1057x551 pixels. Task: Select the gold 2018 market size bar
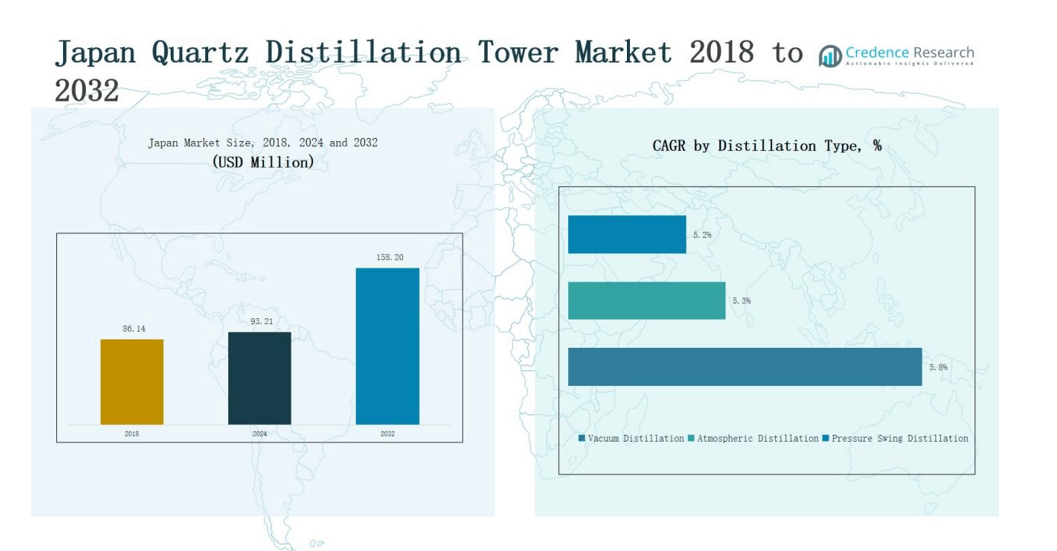tap(132, 382)
